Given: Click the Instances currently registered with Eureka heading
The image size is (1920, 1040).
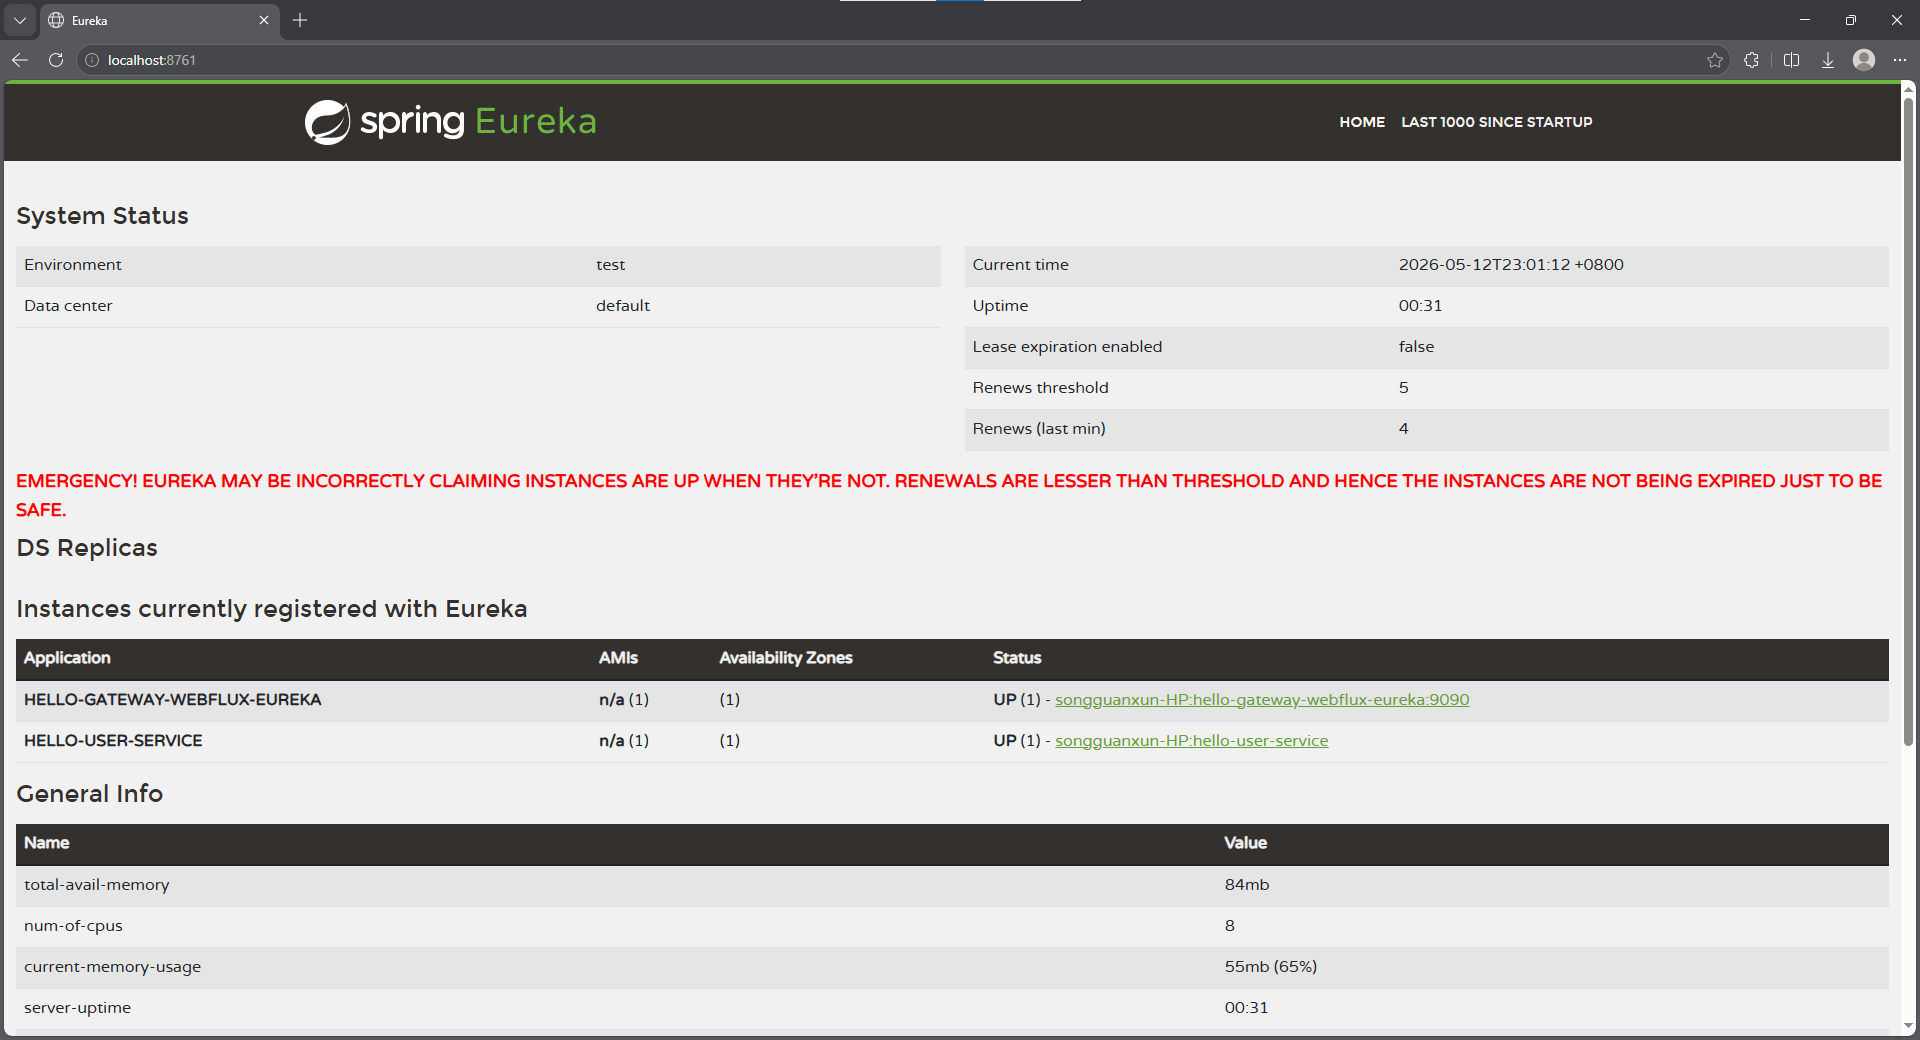Looking at the screenshot, I should 272,609.
